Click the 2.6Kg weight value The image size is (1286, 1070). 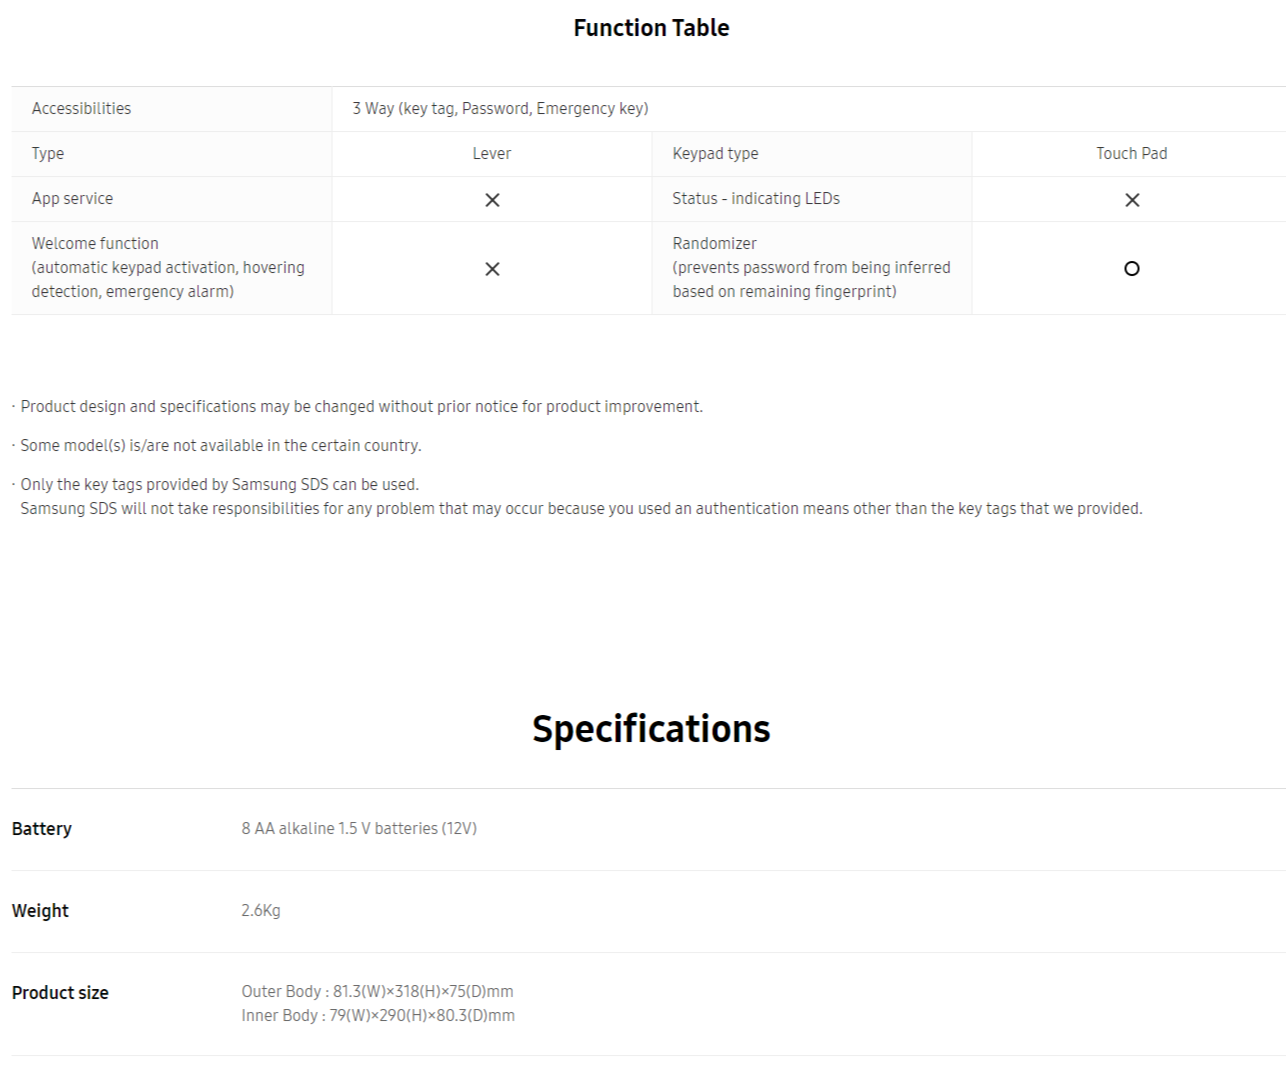tap(261, 910)
